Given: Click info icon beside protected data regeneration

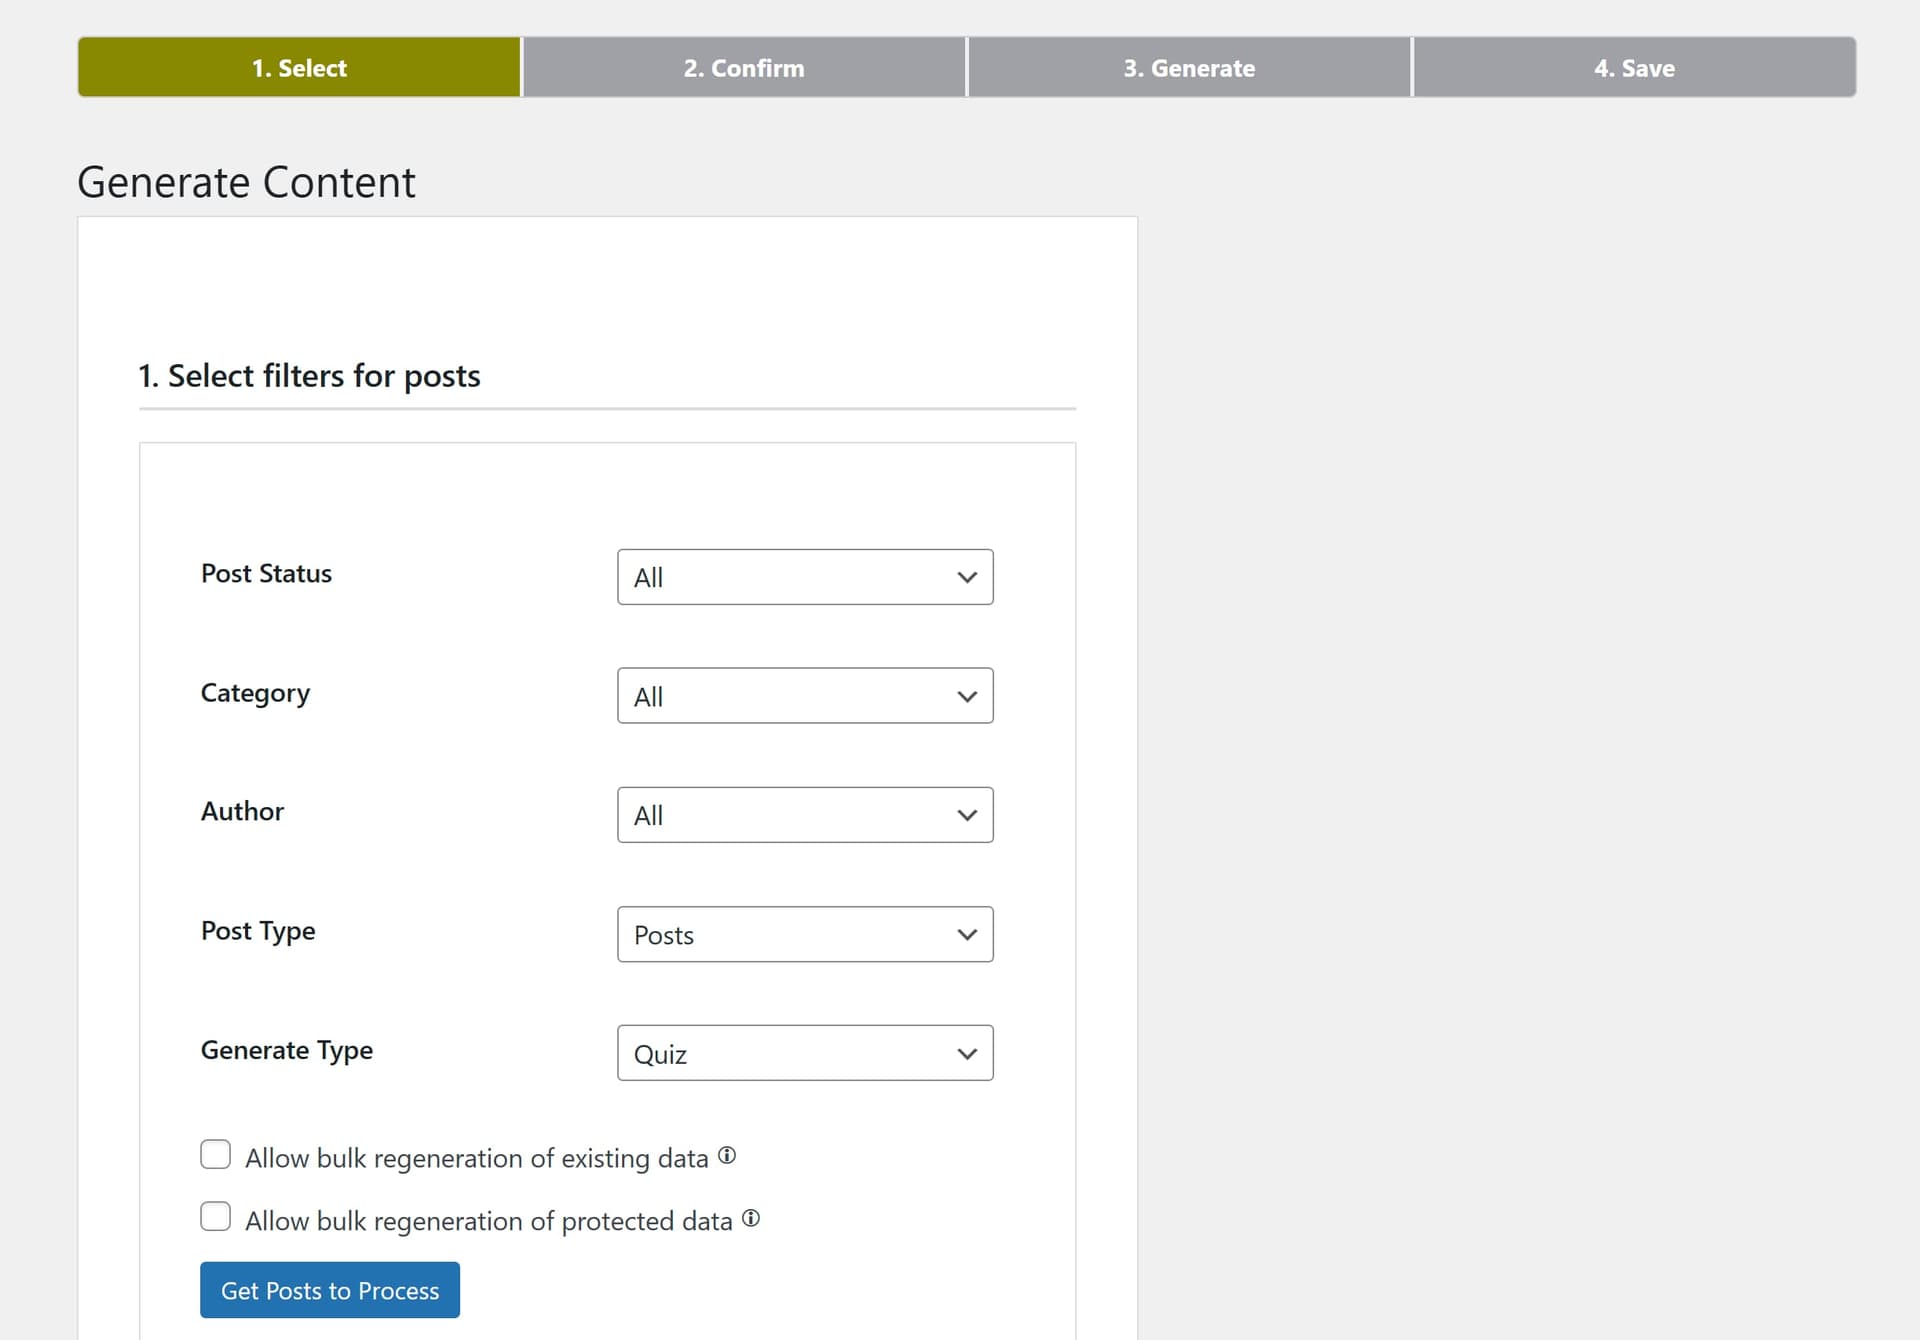Looking at the screenshot, I should (x=751, y=1218).
